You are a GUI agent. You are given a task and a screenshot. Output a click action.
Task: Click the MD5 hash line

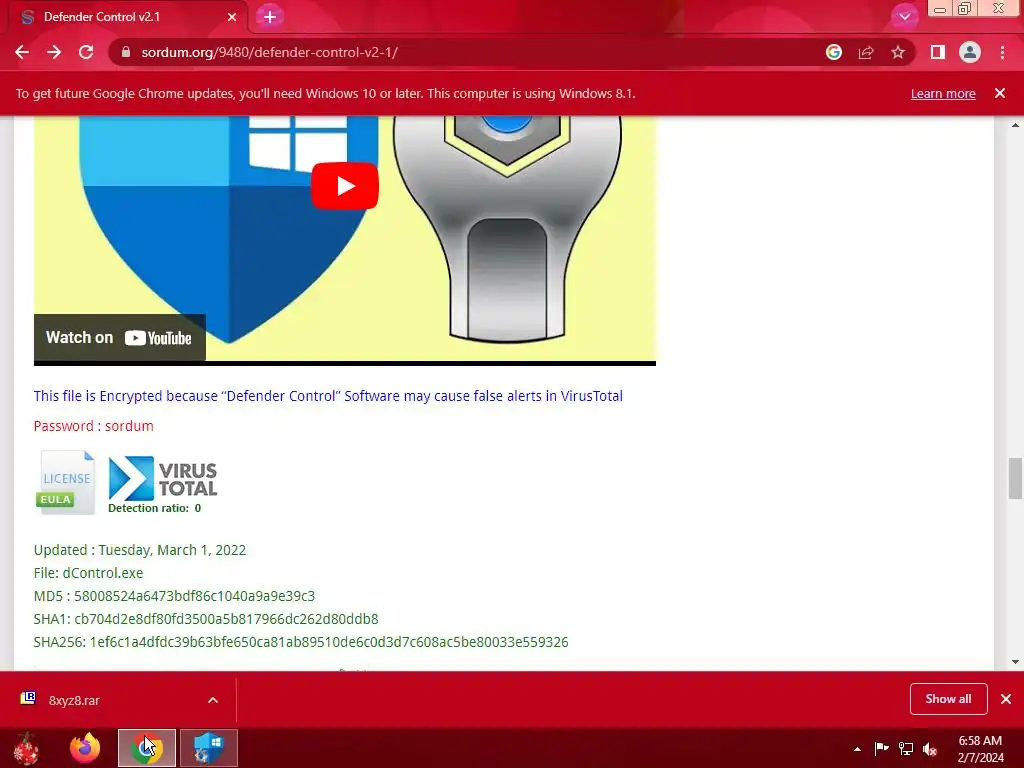click(x=174, y=596)
